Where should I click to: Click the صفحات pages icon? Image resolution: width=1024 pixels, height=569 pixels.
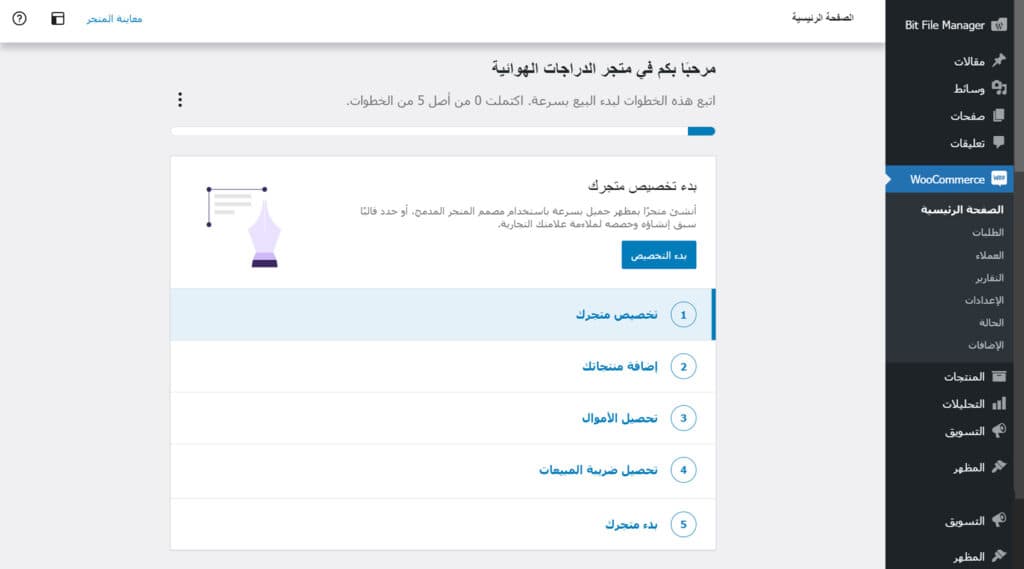coord(999,115)
